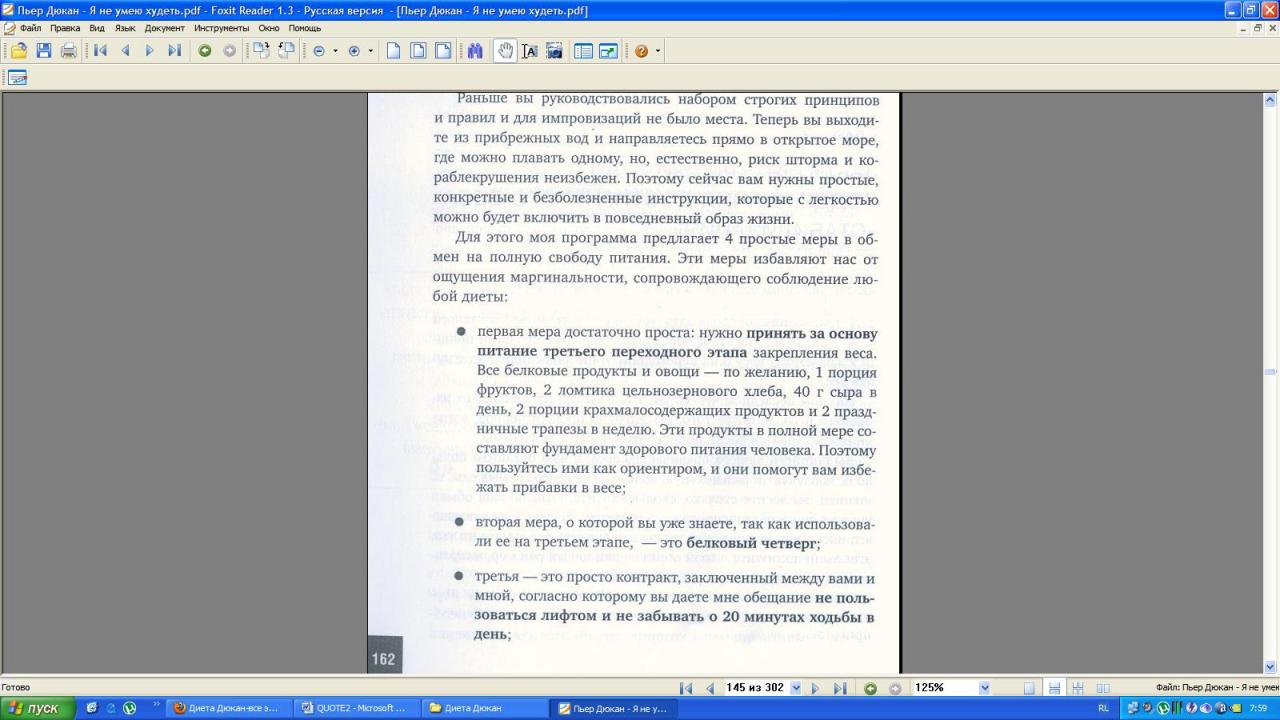Open the page number dropdown list
The height and width of the screenshot is (720, 1280).
(x=796, y=688)
